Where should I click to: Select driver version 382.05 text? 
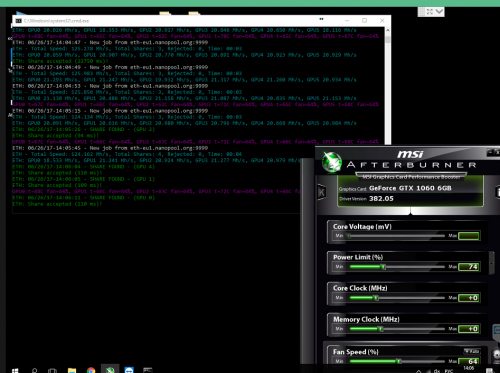pyautogui.click(x=381, y=199)
